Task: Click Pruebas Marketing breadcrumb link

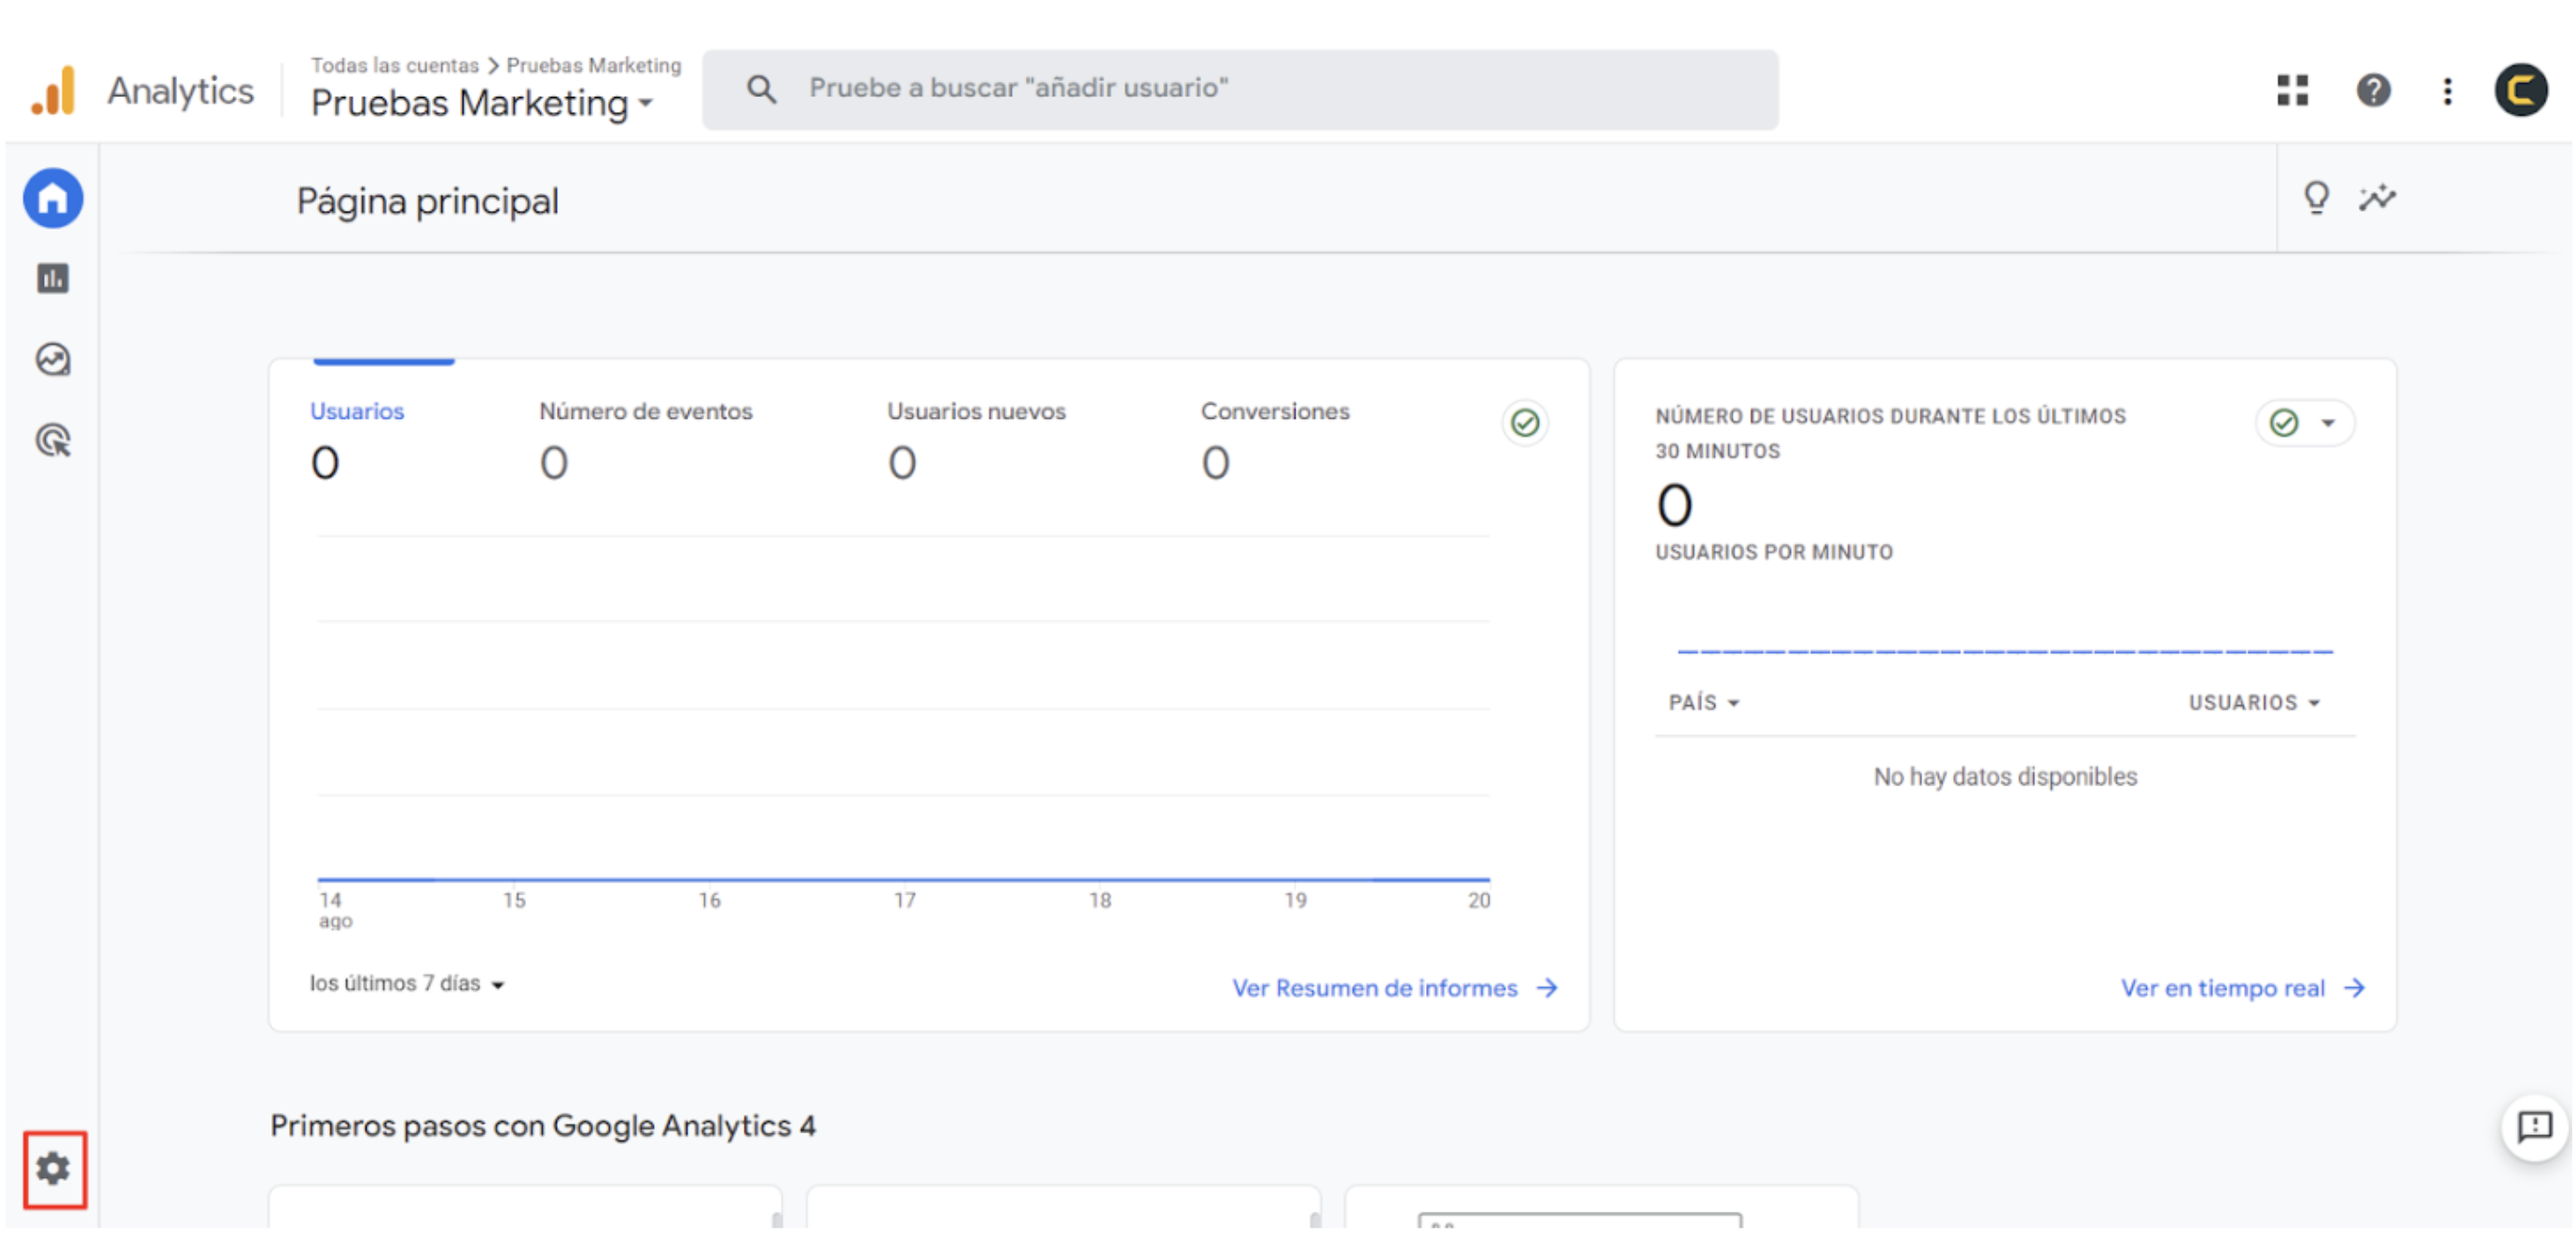Action: (x=594, y=65)
